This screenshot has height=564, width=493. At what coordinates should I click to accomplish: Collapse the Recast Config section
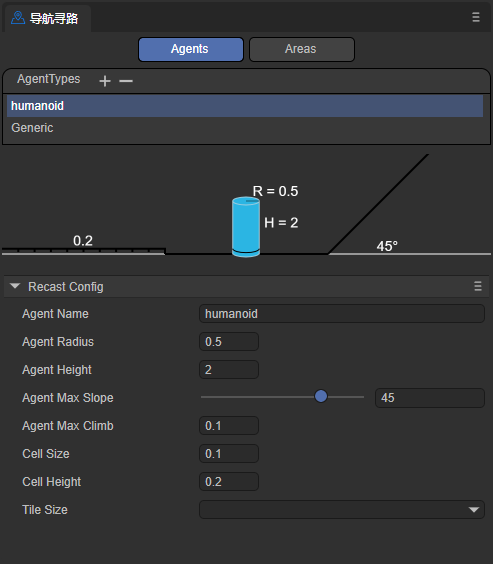tap(15, 286)
